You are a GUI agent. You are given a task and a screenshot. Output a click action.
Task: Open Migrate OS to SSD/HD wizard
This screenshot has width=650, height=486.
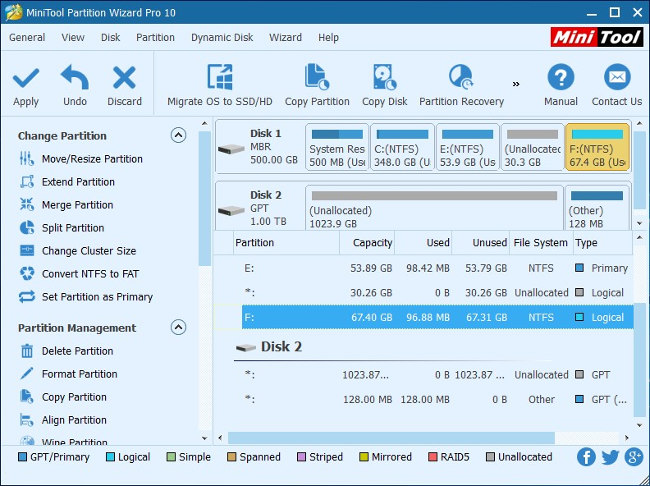click(219, 78)
